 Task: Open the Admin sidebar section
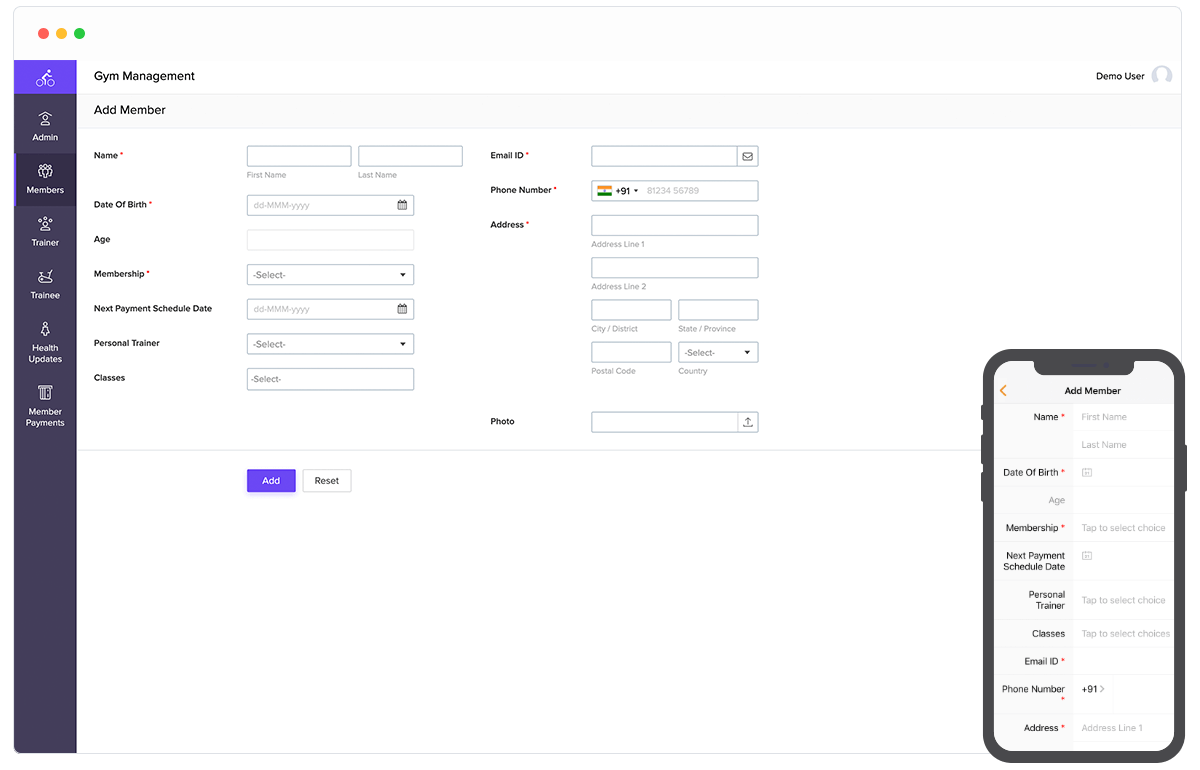(45, 126)
